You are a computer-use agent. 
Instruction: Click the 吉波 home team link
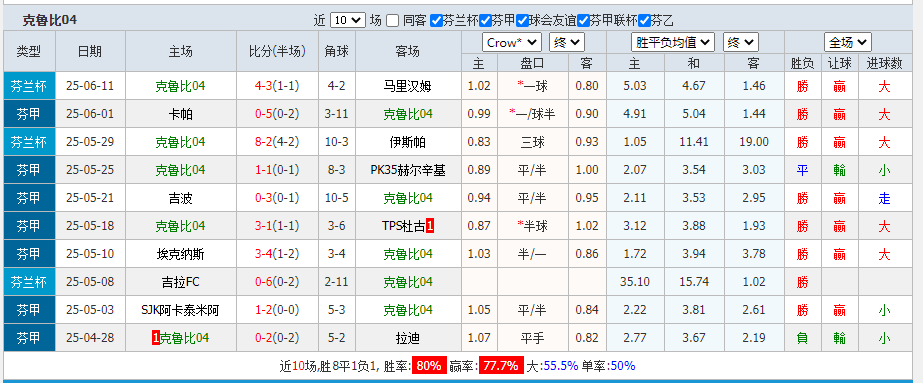[180, 198]
